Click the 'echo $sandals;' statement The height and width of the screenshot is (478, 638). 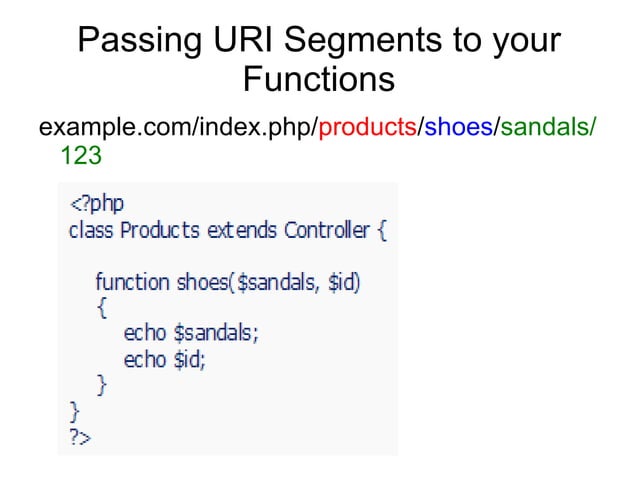coord(191,333)
